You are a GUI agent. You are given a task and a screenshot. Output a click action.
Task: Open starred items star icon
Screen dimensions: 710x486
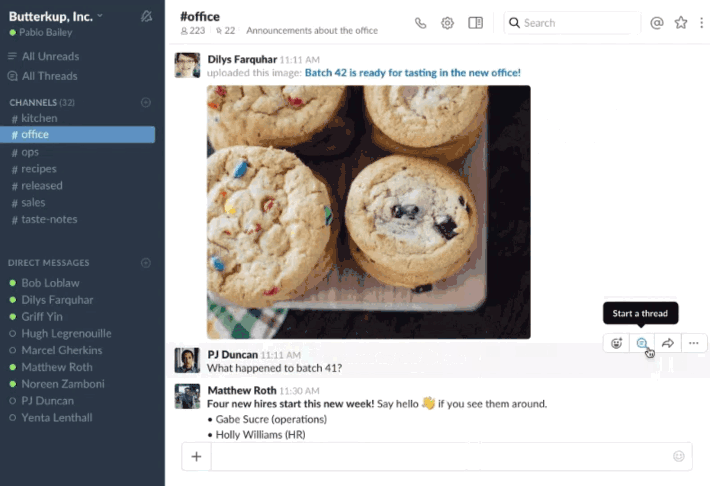681,23
